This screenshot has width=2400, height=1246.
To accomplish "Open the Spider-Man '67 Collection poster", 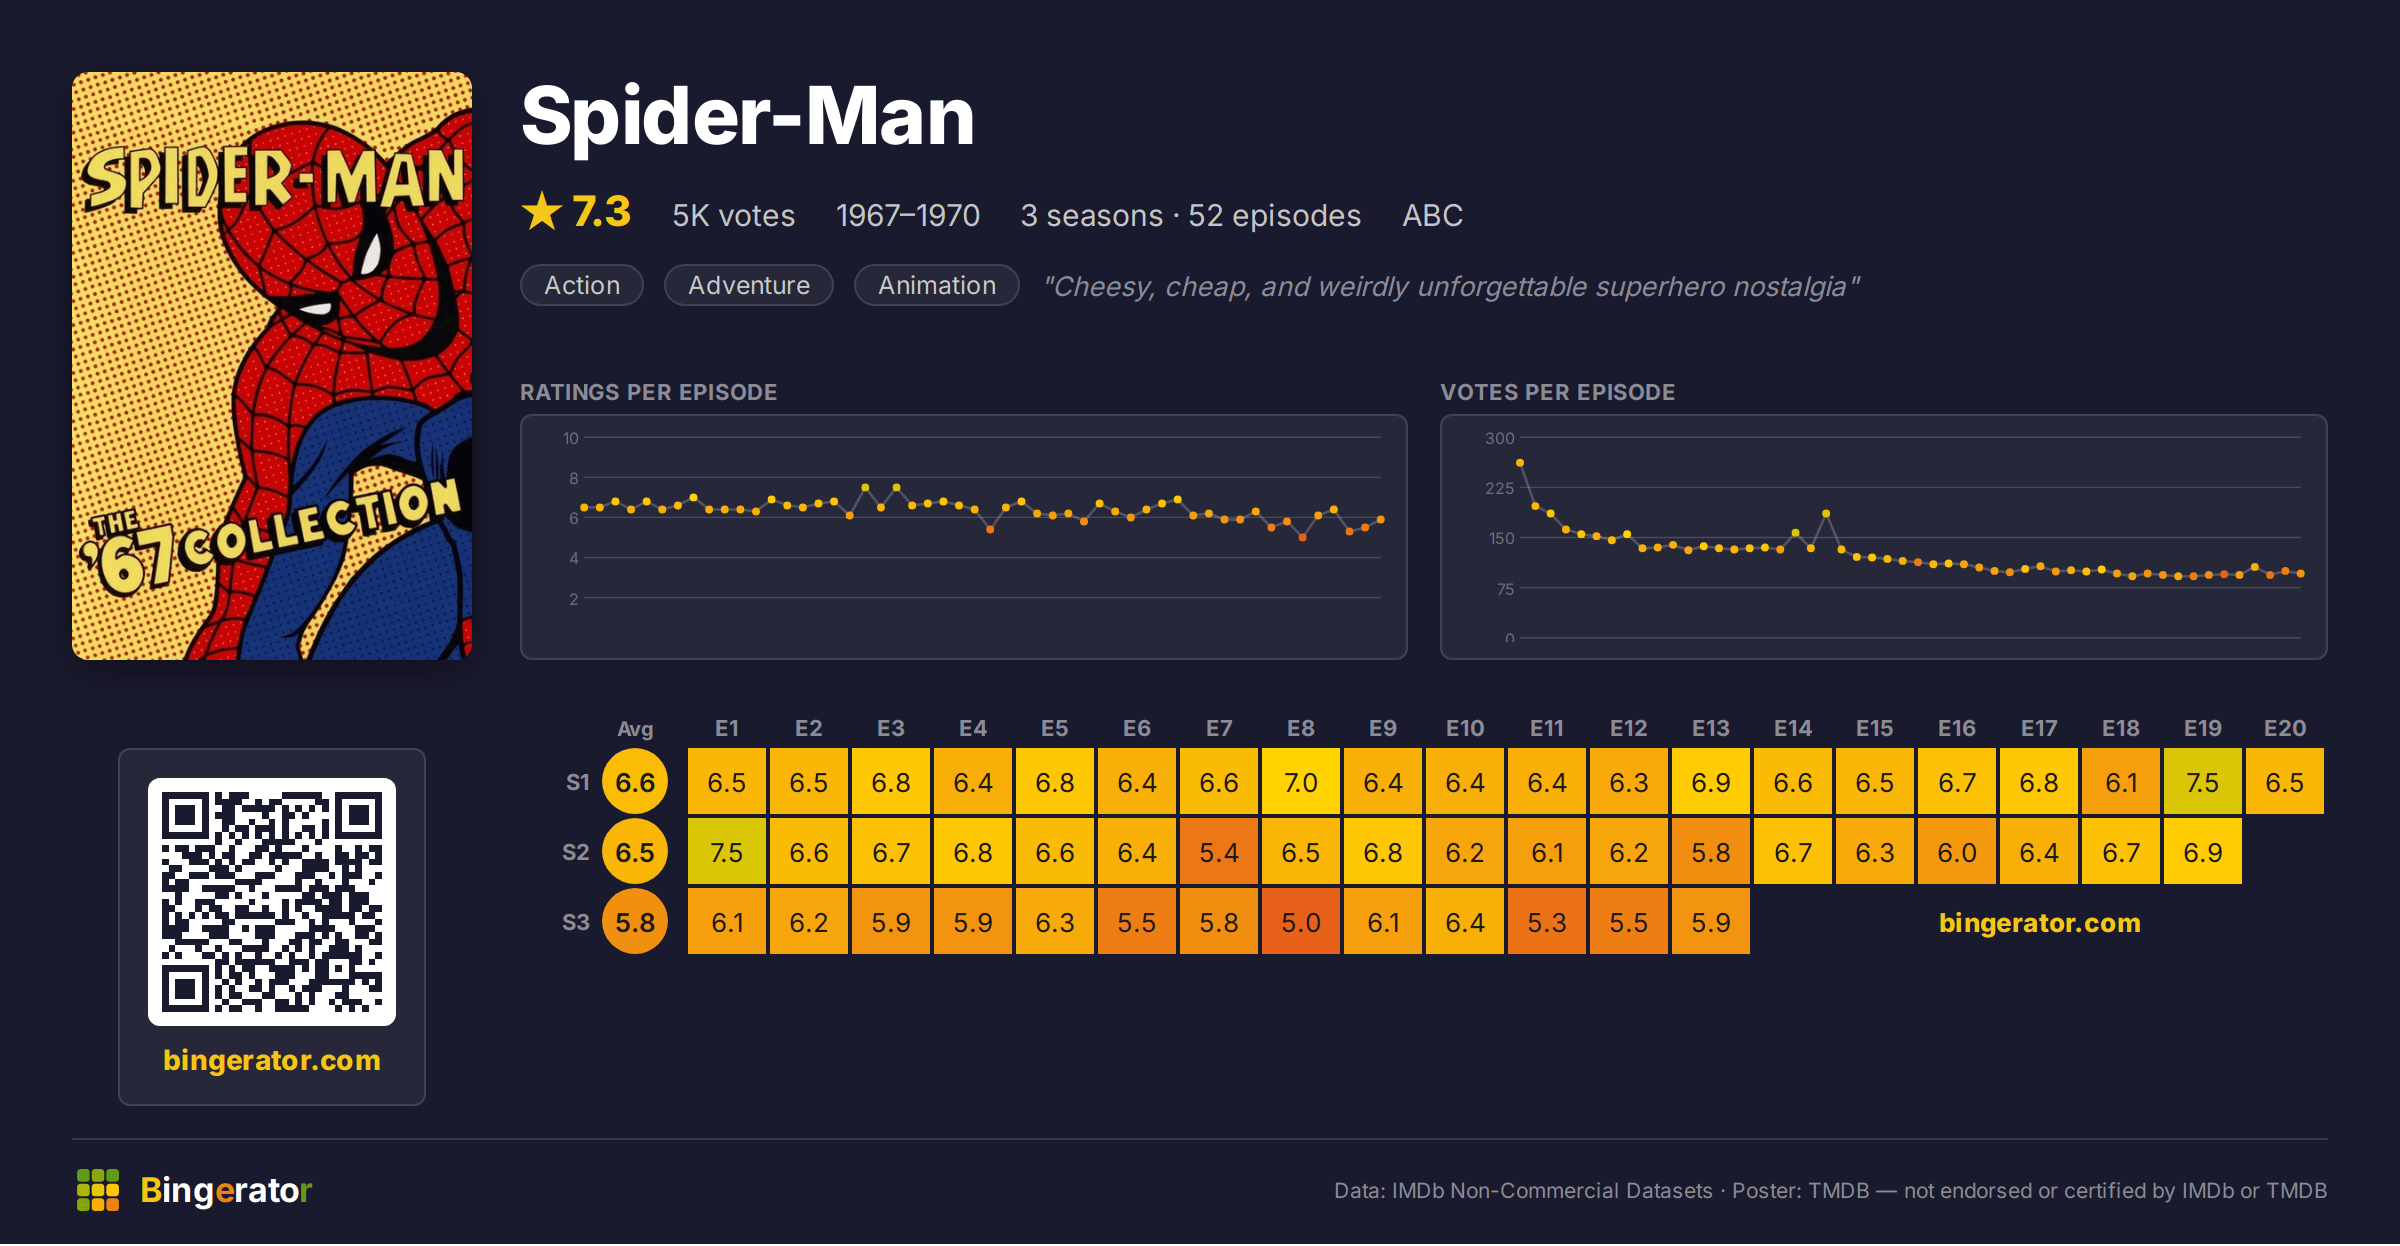I will point(272,366).
